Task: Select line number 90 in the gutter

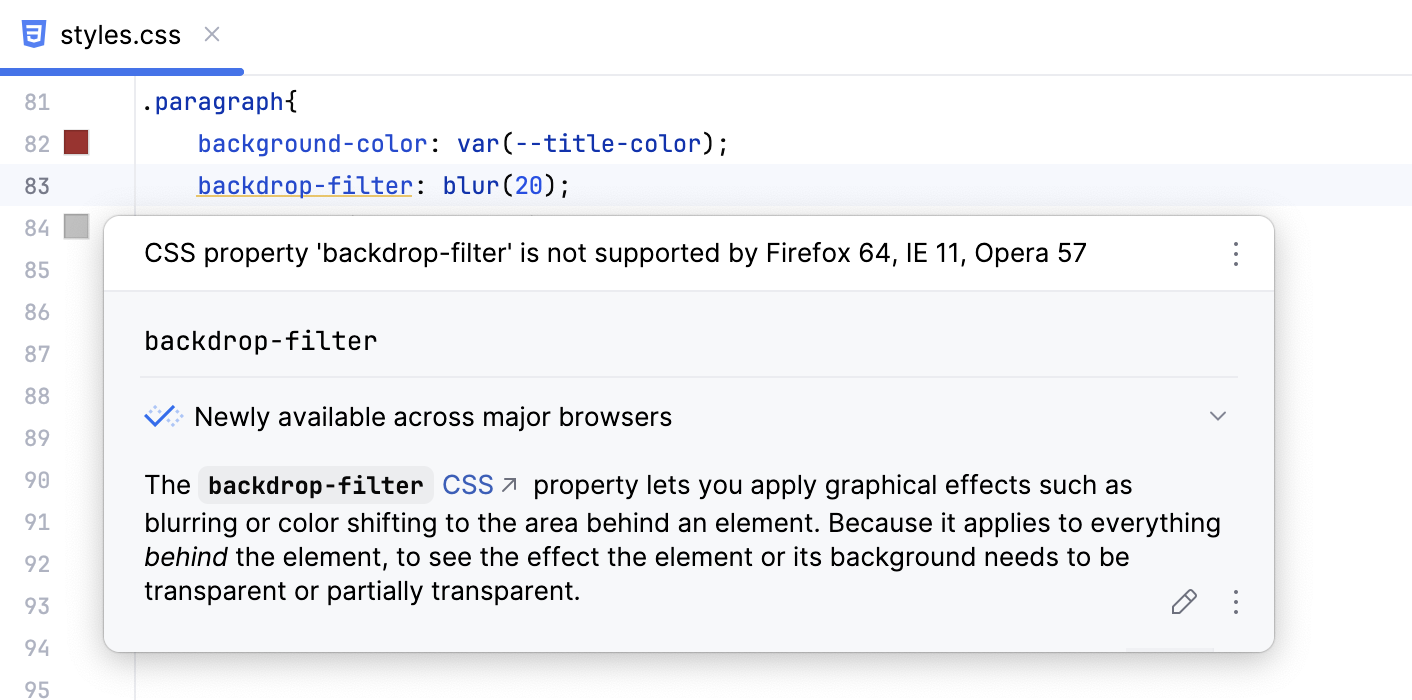Action: (x=37, y=480)
